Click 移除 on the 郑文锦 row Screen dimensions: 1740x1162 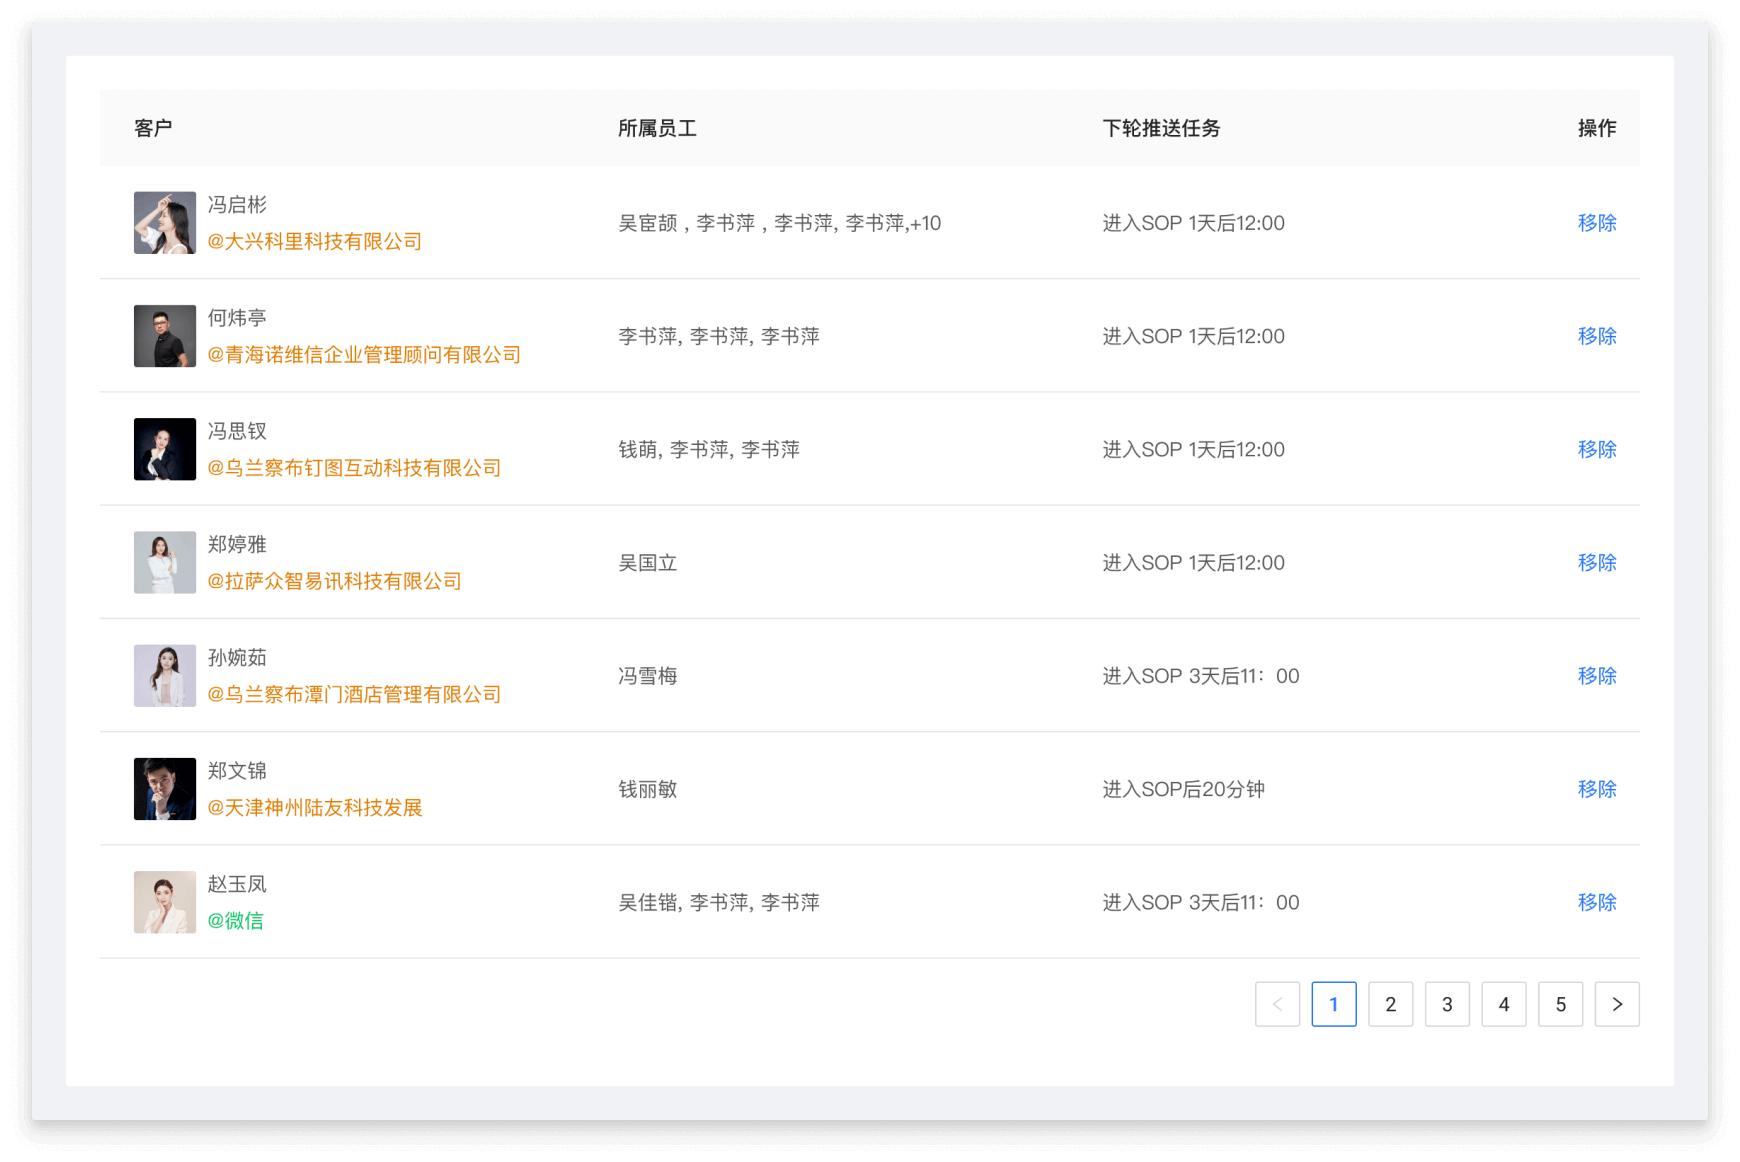click(x=1597, y=788)
